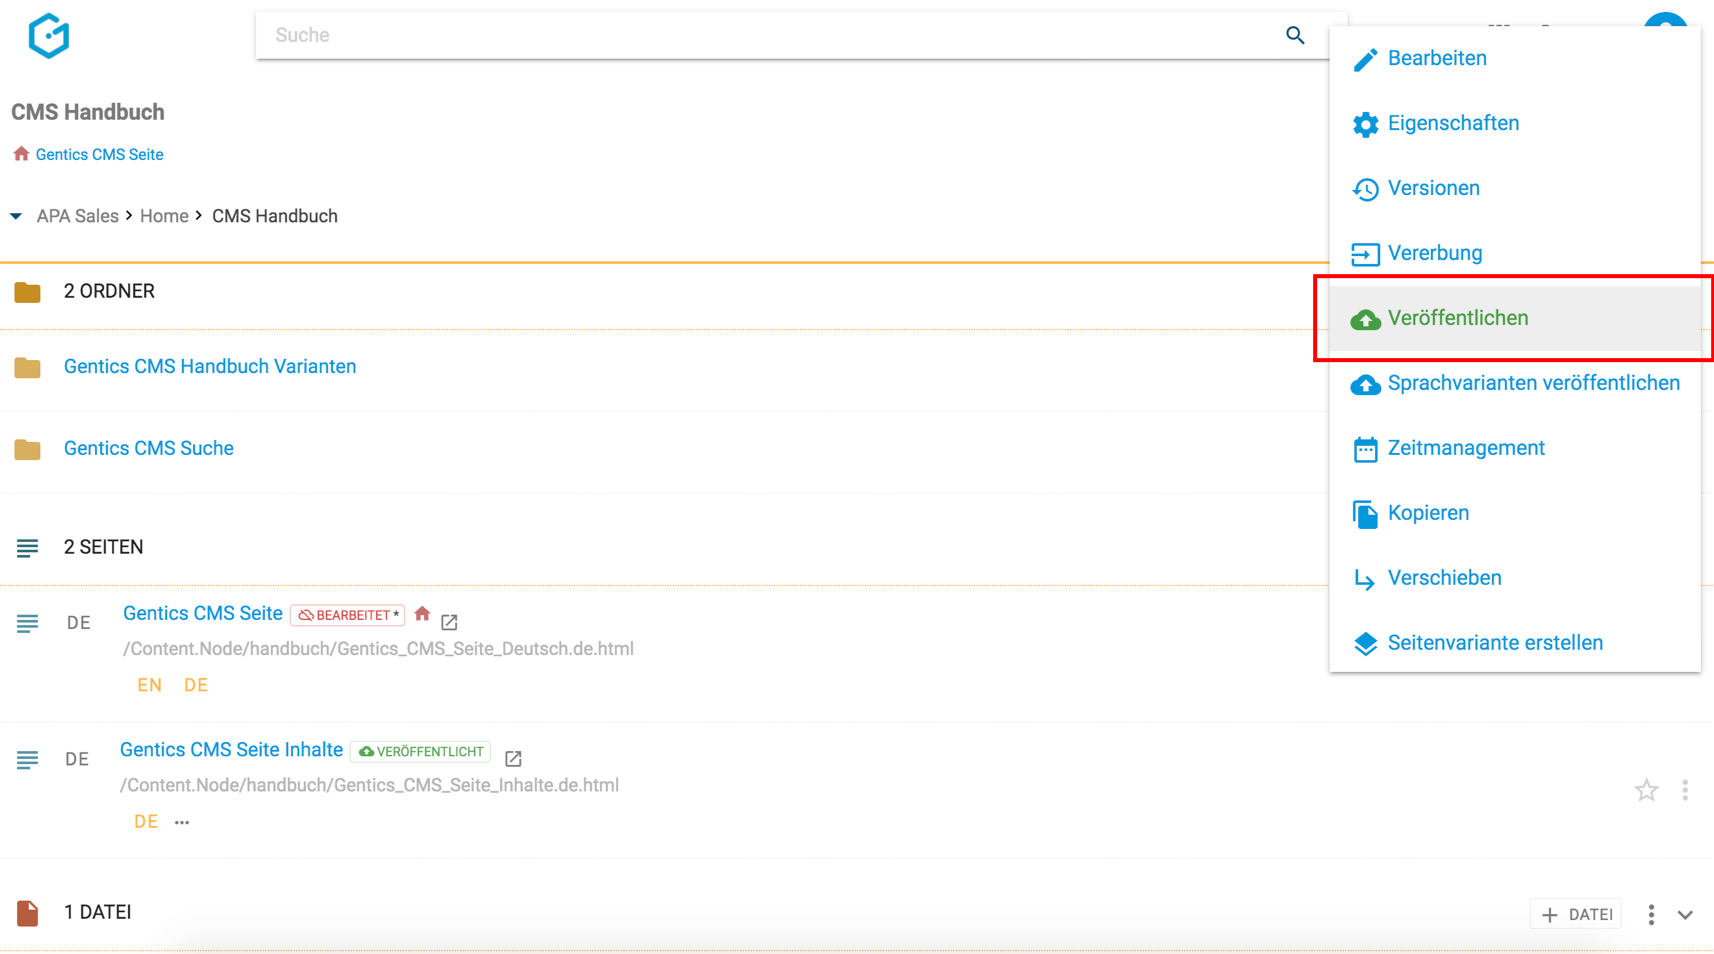
Task: Toggle favourite star for Gentics CMS Seite Inhalte
Action: (1646, 790)
